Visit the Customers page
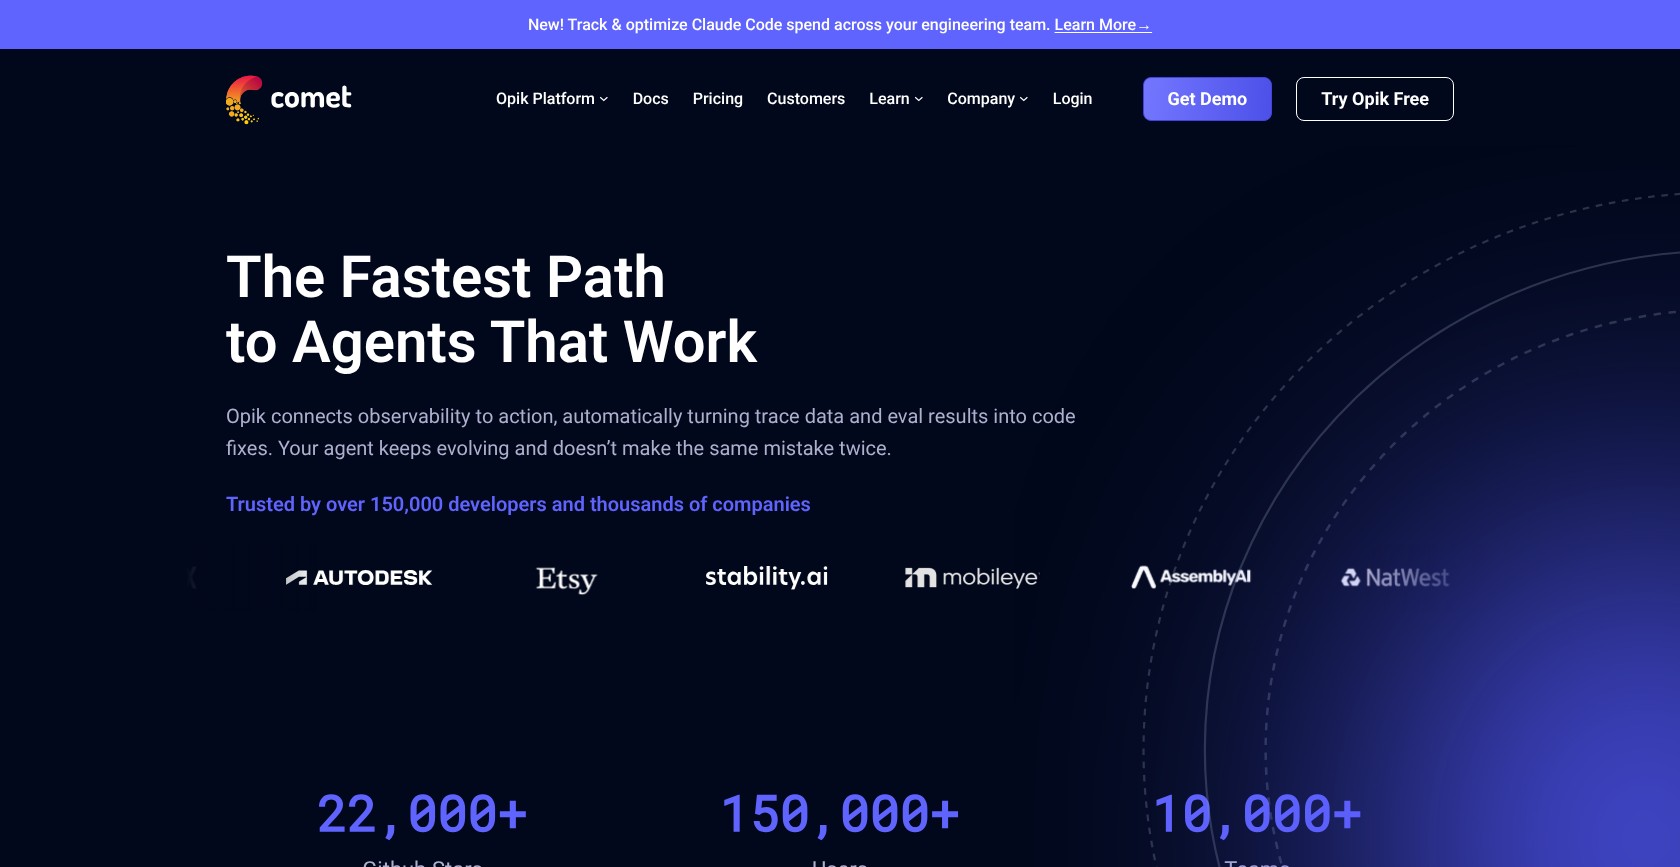The width and height of the screenshot is (1680, 867). (x=806, y=99)
